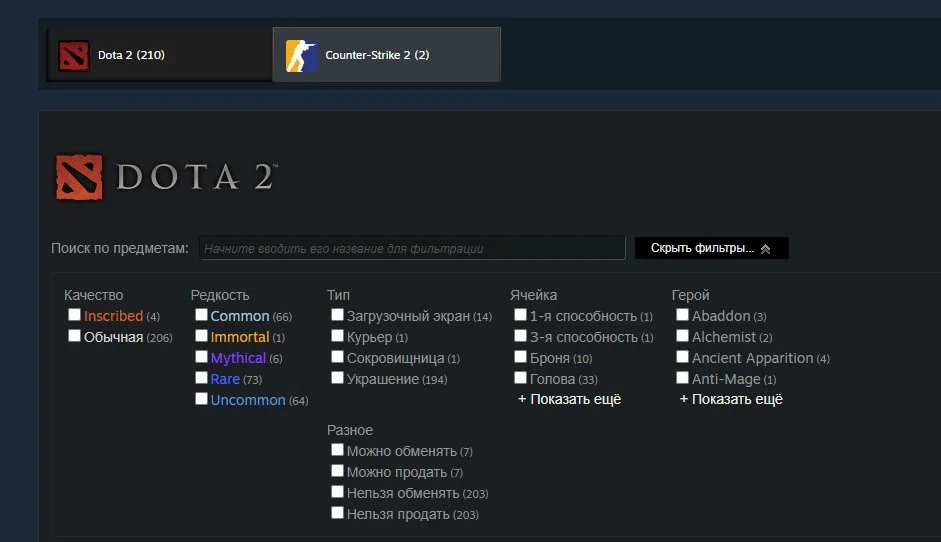Select the Броня slot checkbox
This screenshot has height=542, width=941.
[x=520, y=357]
